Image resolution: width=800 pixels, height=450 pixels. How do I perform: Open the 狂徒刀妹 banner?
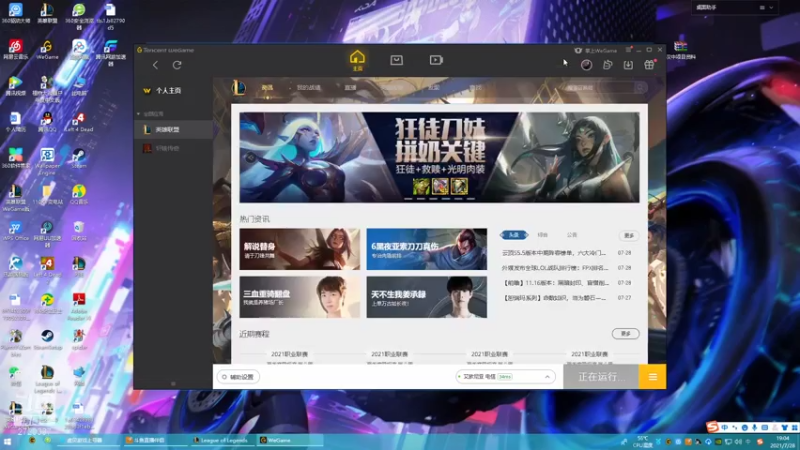pyautogui.click(x=439, y=157)
